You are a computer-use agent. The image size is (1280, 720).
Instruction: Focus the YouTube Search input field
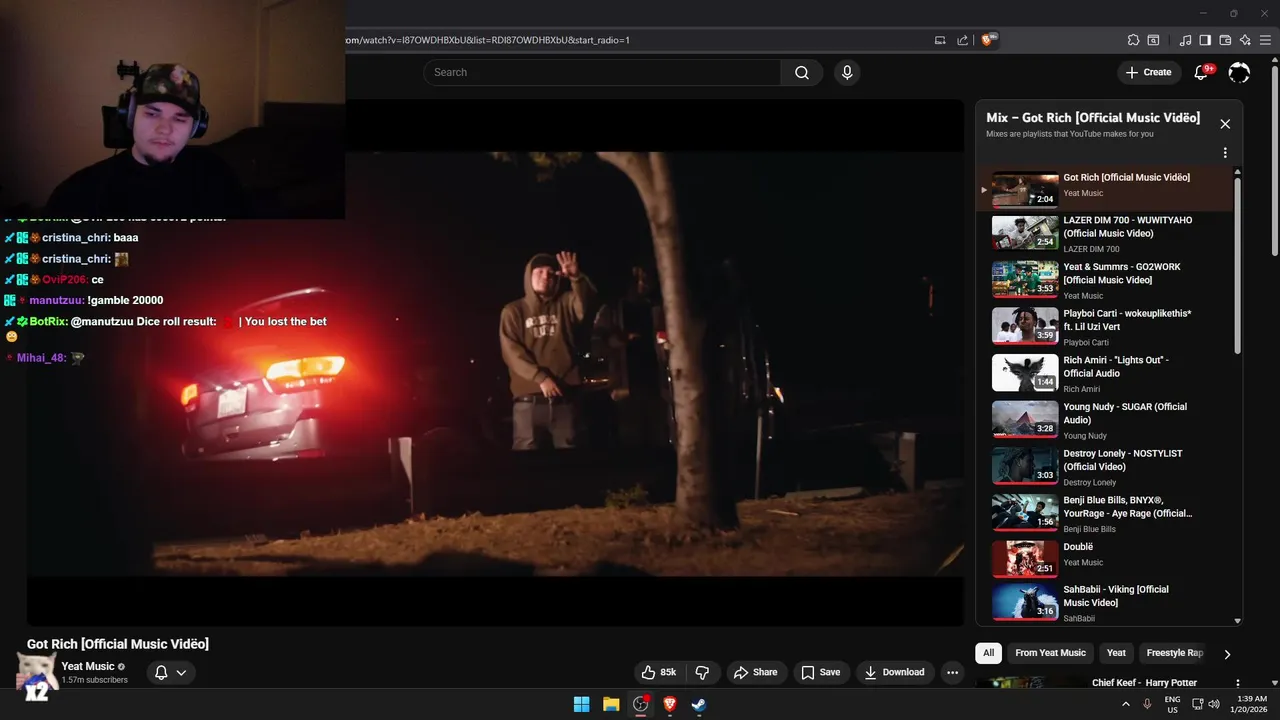click(602, 72)
